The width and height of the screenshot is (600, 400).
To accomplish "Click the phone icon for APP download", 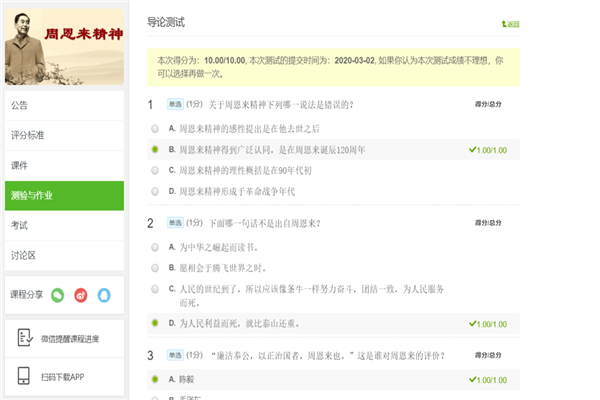I will point(24,376).
